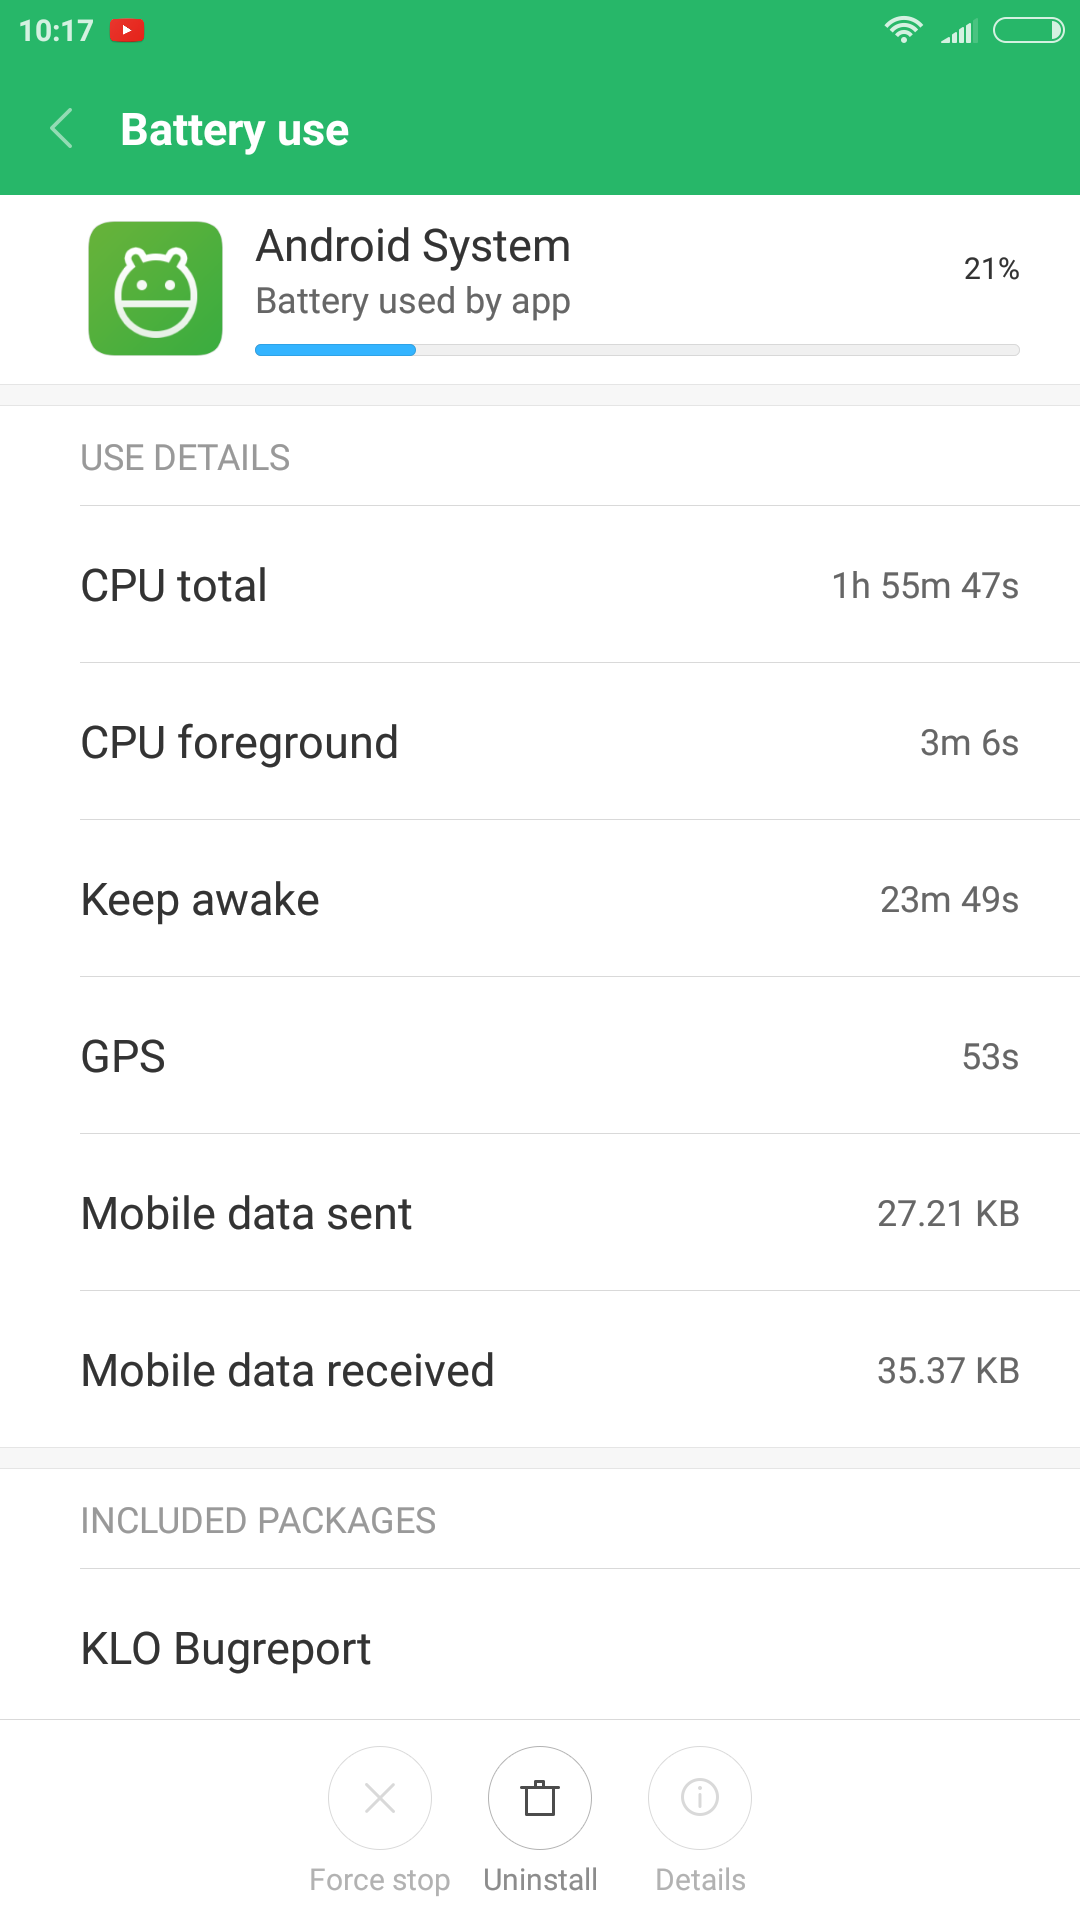Tap the Uninstall trash icon
1080x1920 pixels.
coord(540,1798)
